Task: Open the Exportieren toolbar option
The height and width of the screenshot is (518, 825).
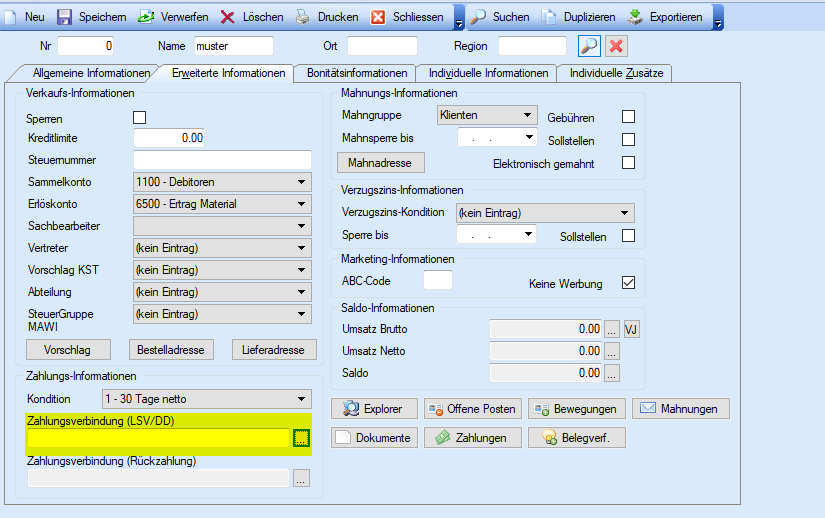Action: coord(668,17)
